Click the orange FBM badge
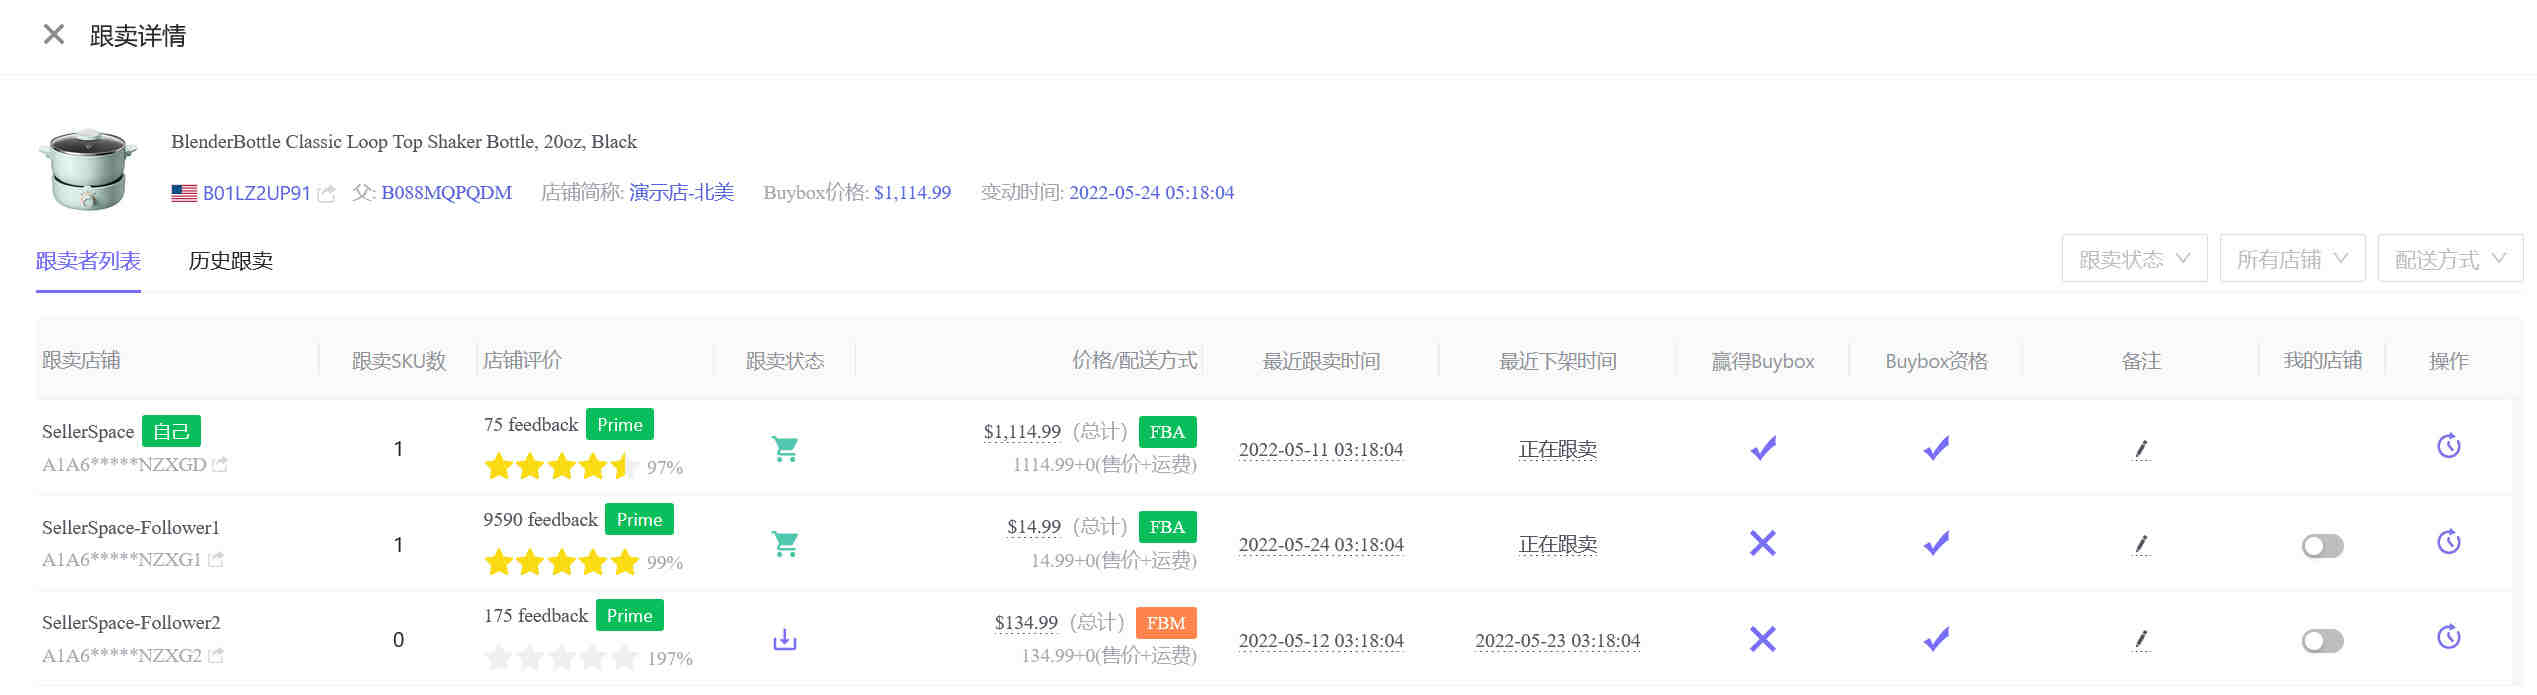Image resolution: width=2537 pixels, height=695 pixels. (x=1166, y=622)
